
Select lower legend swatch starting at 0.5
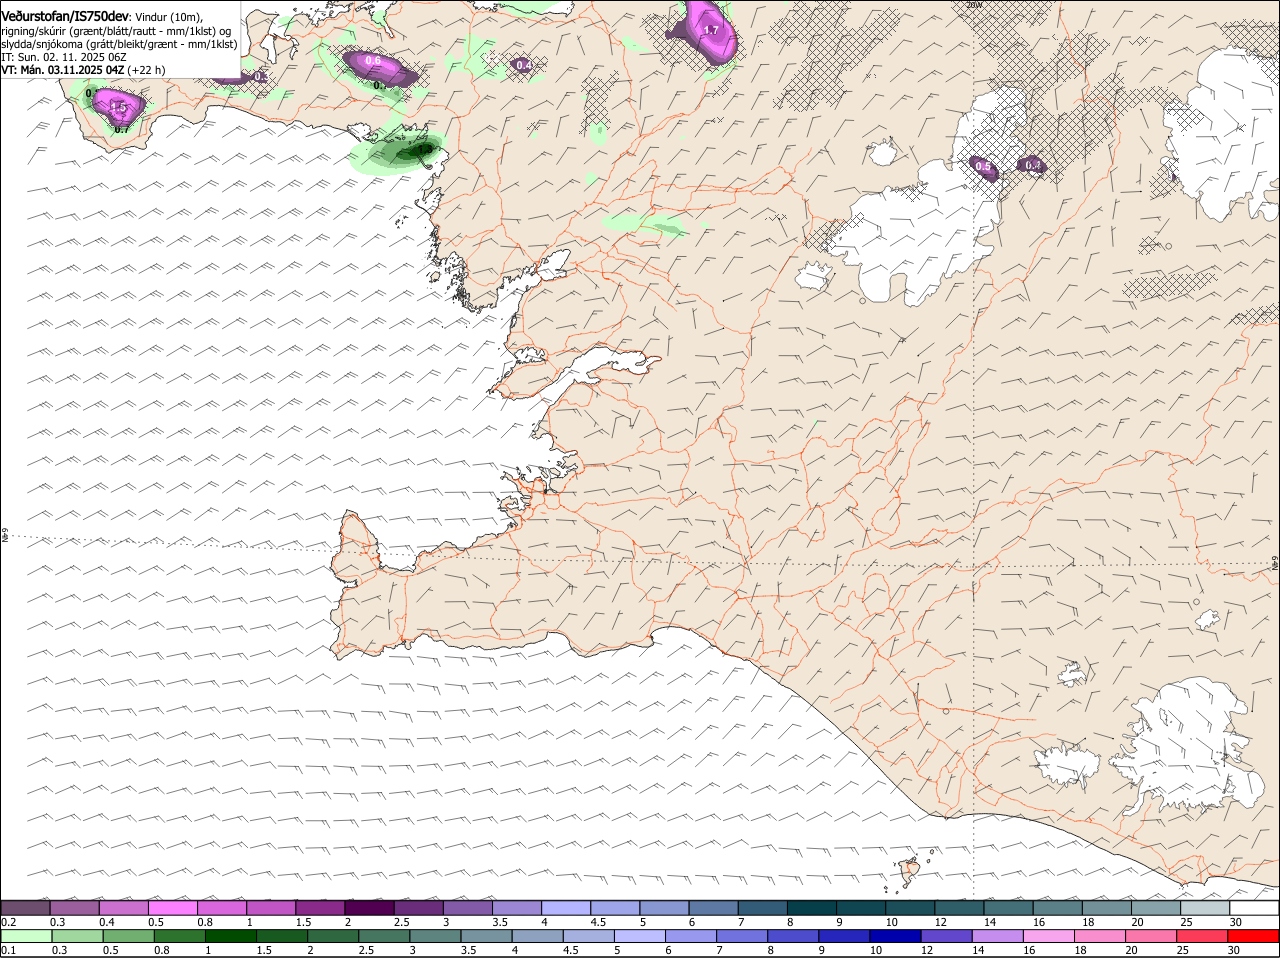tap(128, 936)
